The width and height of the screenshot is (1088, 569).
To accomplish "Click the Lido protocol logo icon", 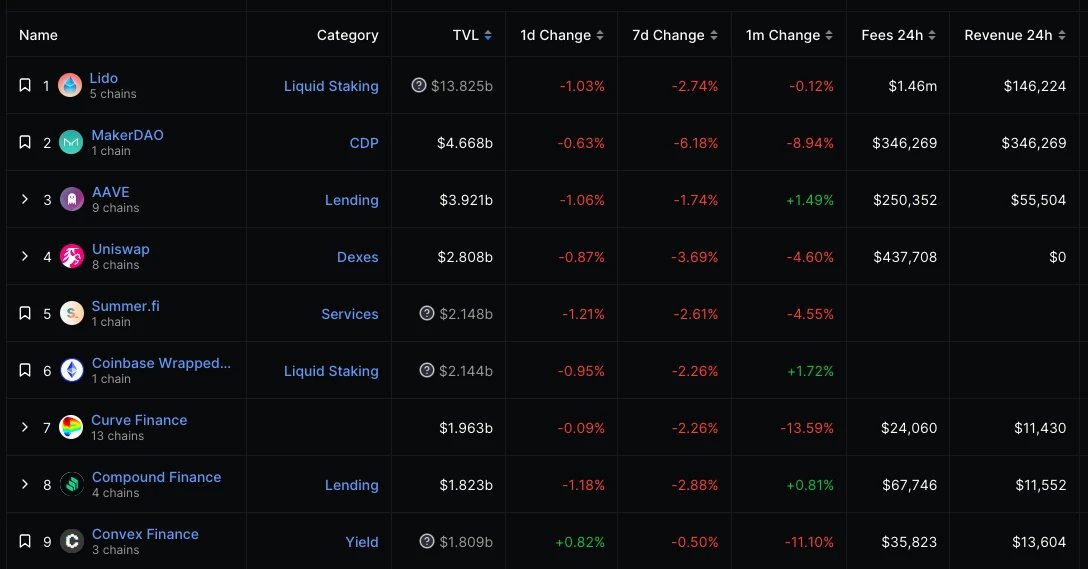I will pos(70,86).
